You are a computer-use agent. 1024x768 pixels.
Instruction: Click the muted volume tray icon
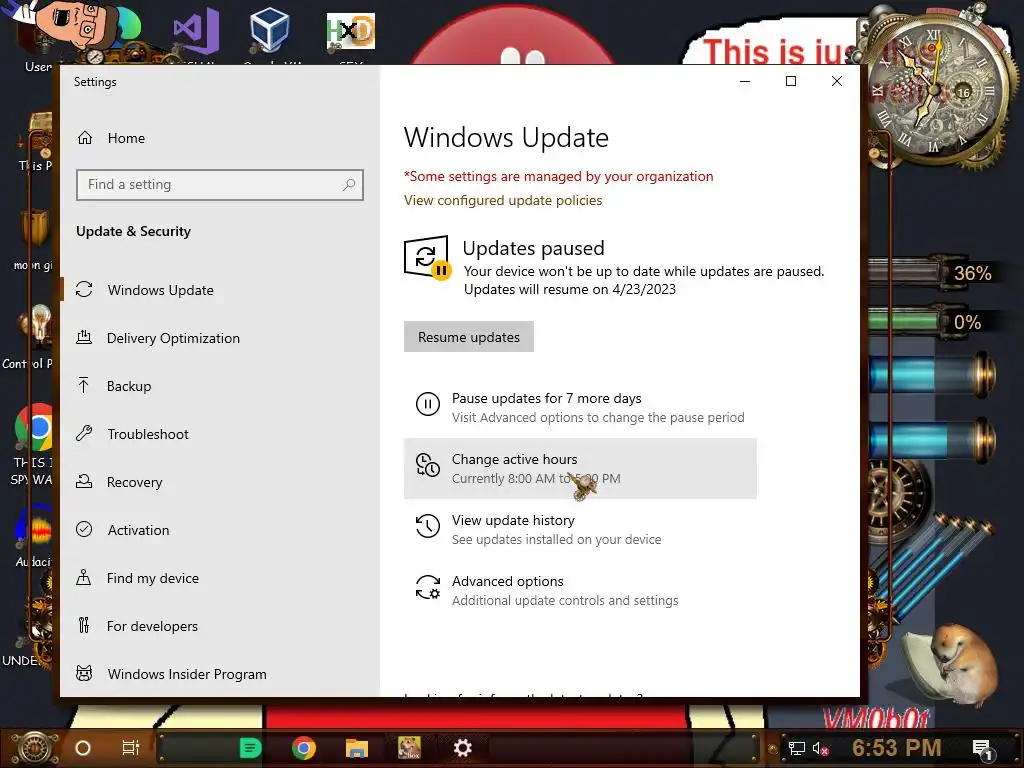point(820,748)
